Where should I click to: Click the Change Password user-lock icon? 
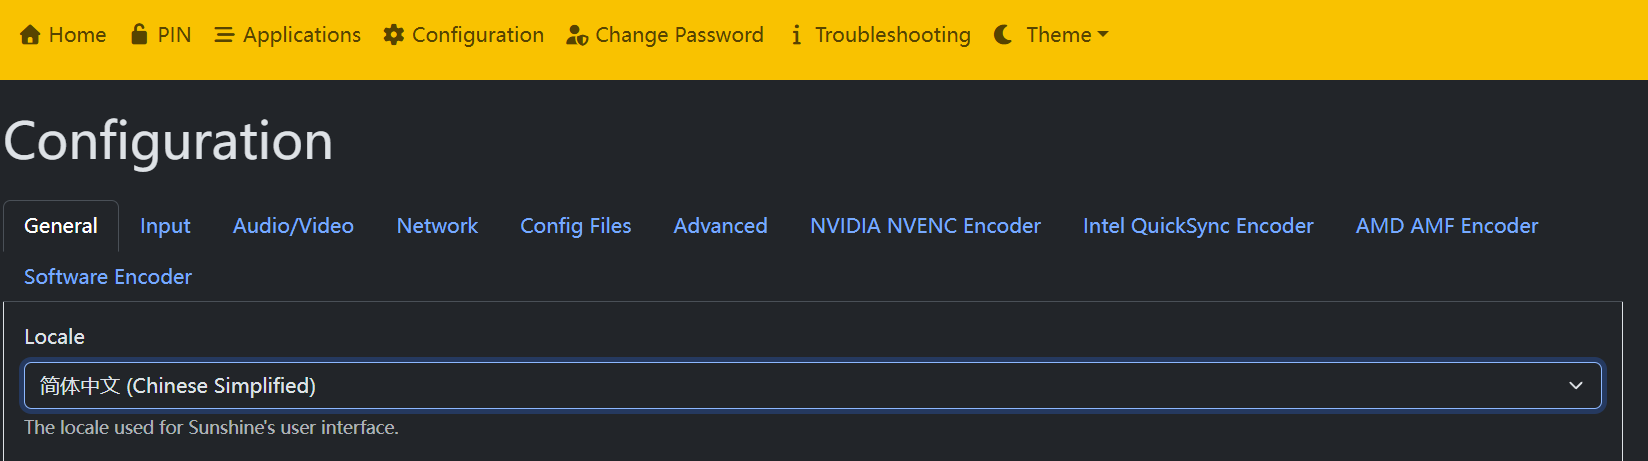(577, 35)
